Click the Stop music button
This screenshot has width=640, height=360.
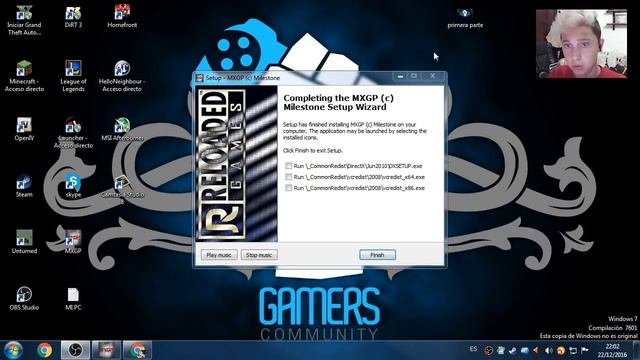coord(259,255)
